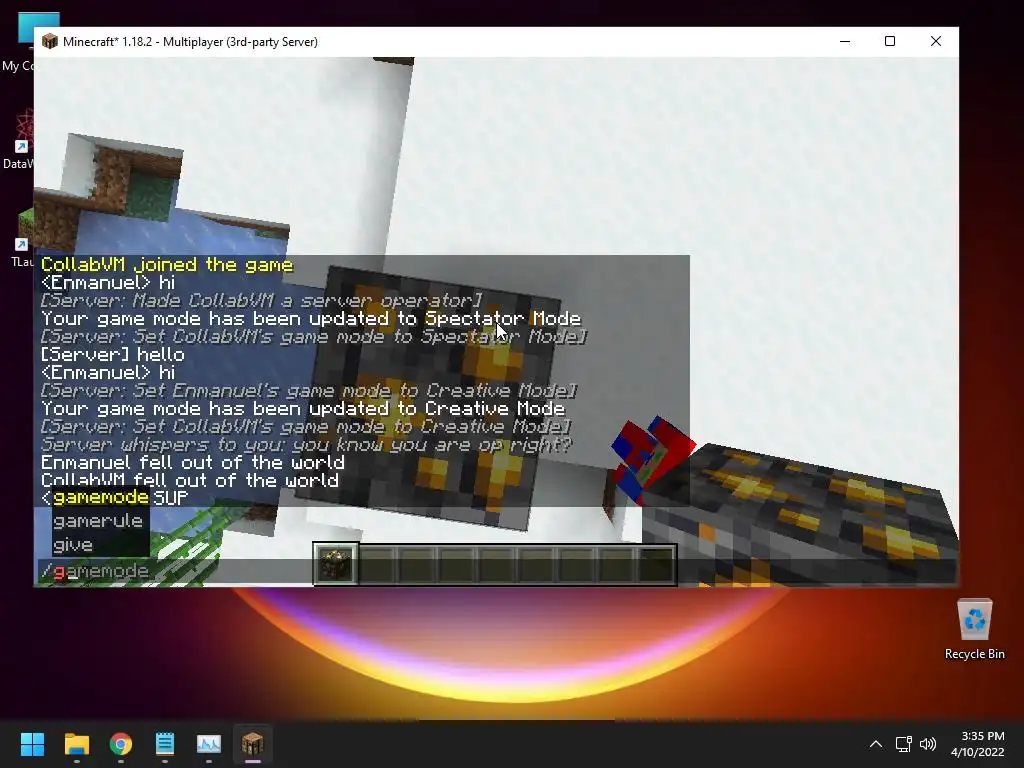Minimize the Minecraft window

coord(845,41)
